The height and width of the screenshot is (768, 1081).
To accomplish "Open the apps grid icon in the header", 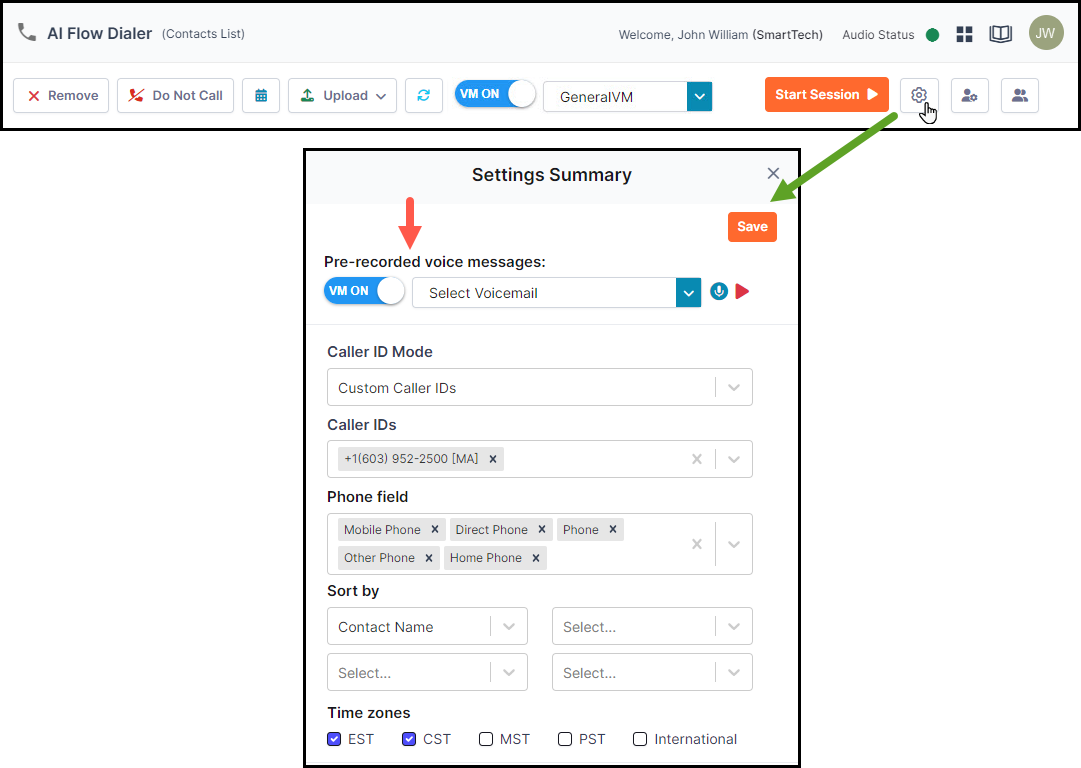I will pos(964,34).
